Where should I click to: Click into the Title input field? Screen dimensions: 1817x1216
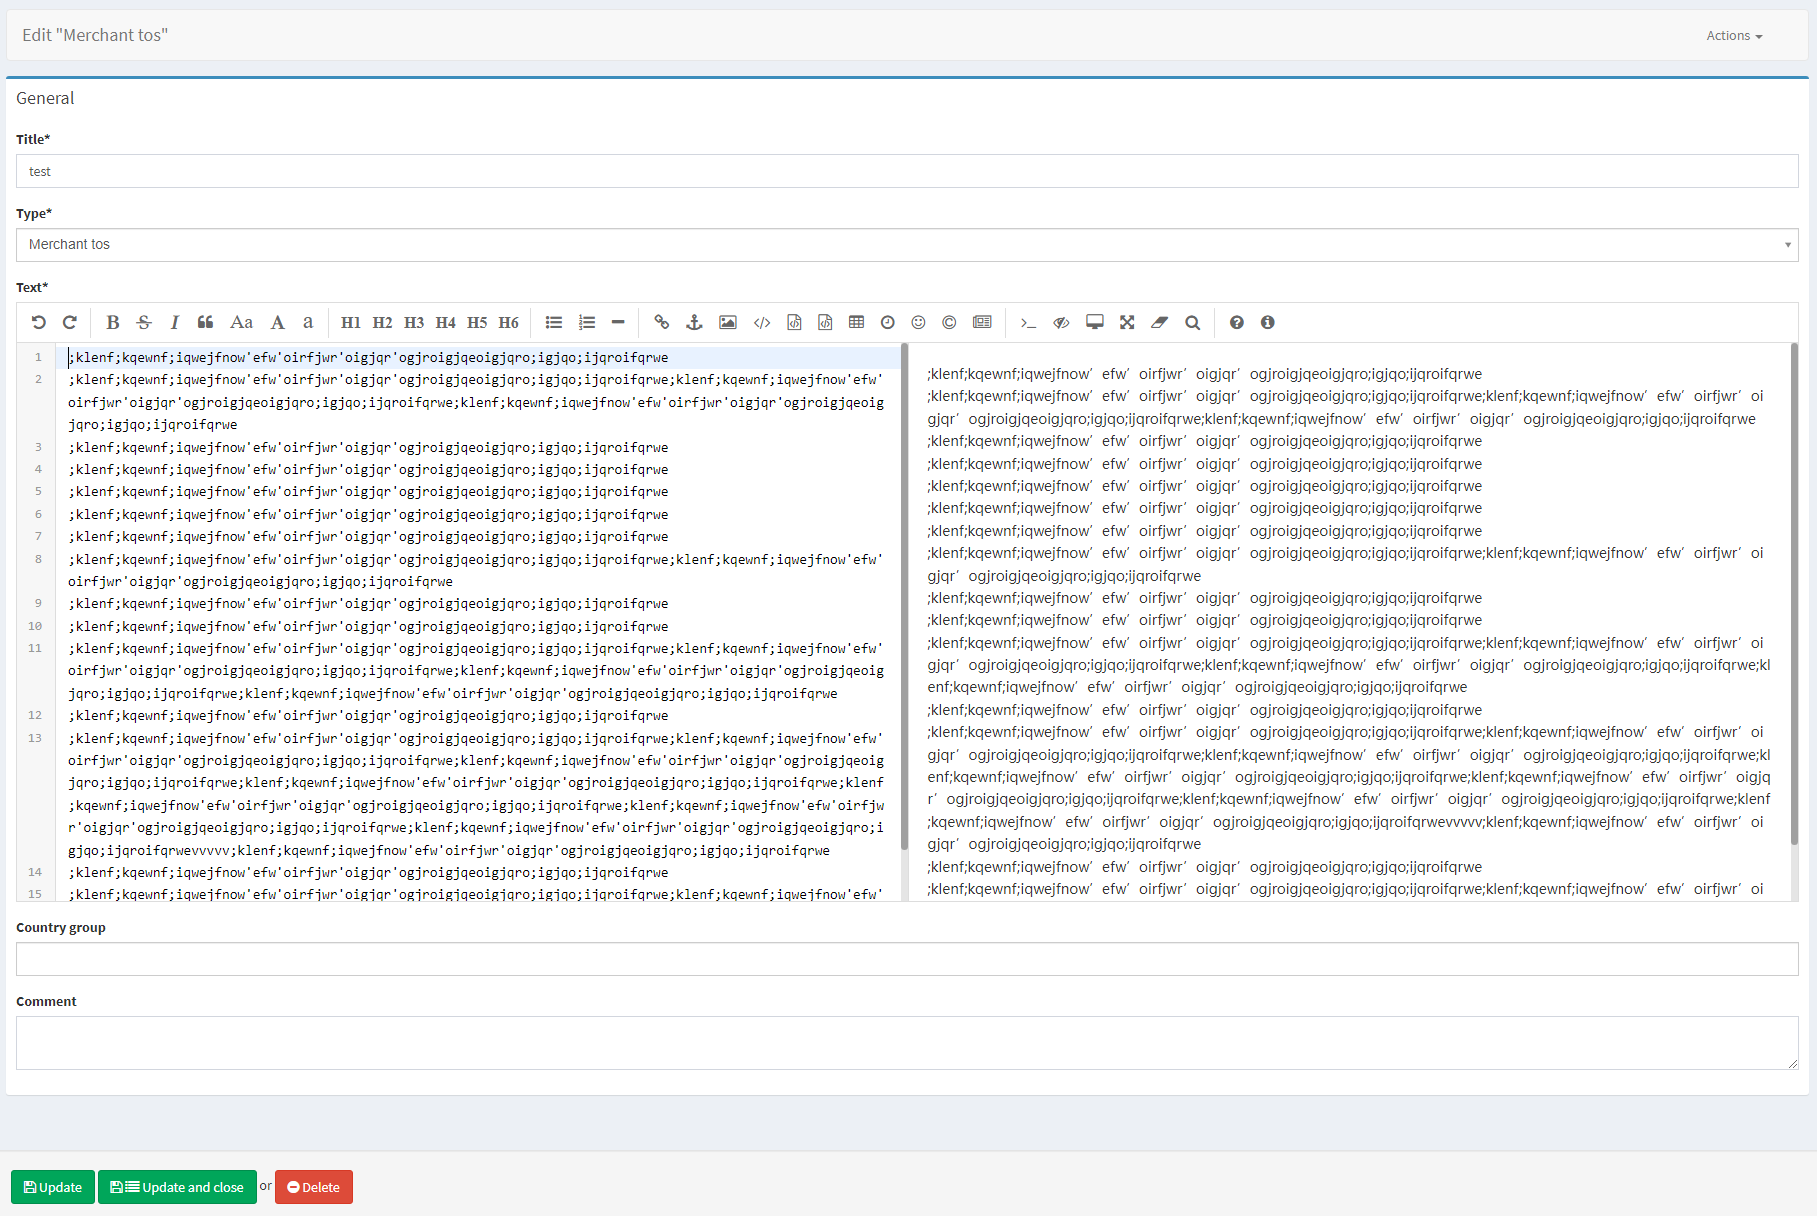906,171
